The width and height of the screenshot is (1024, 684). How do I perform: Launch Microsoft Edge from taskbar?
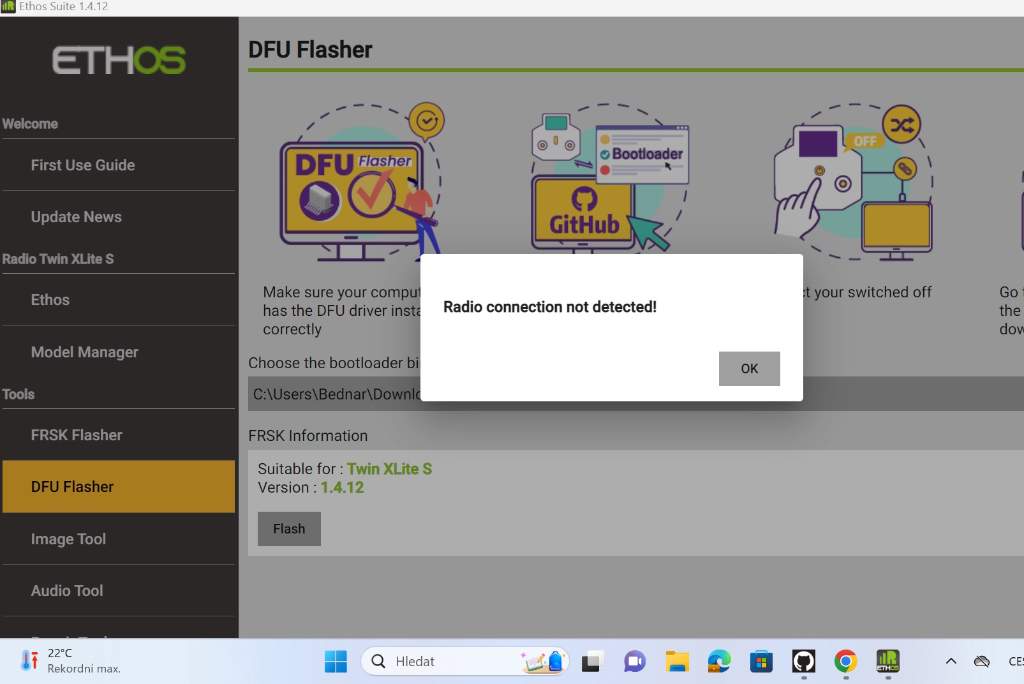[x=720, y=661]
